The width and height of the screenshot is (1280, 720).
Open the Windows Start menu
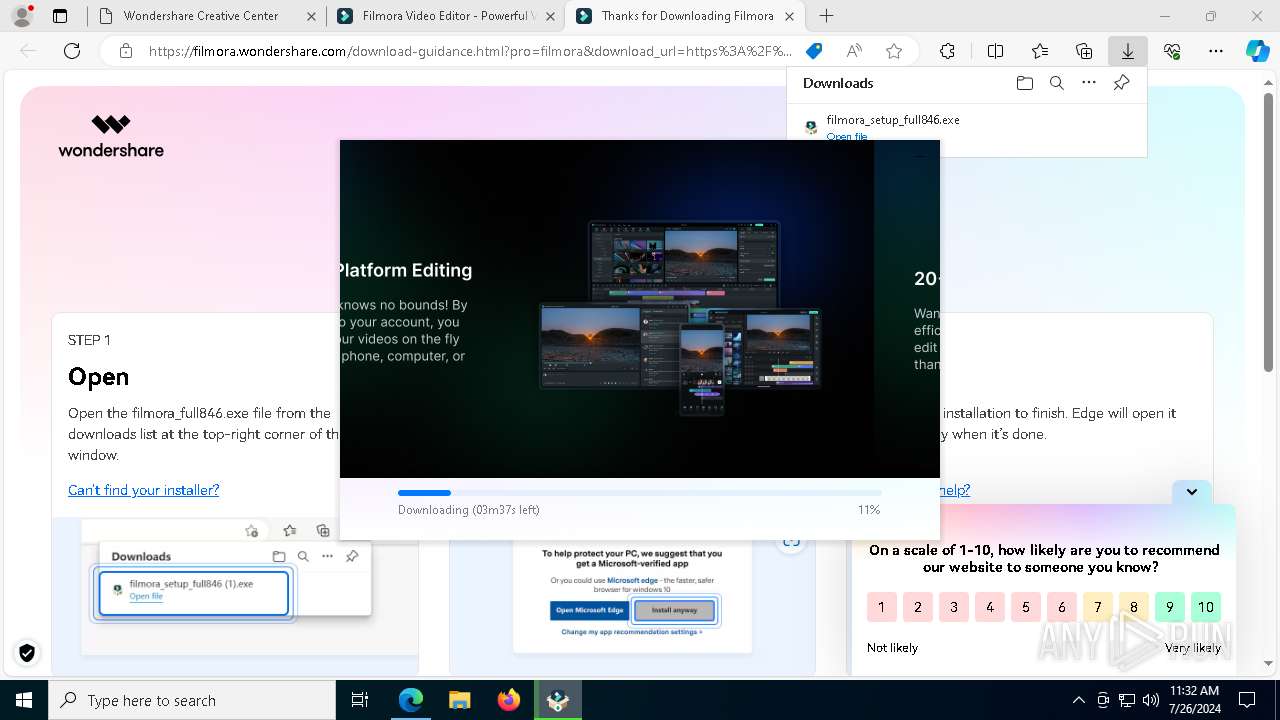pyautogui.click(x=24, y=700)
